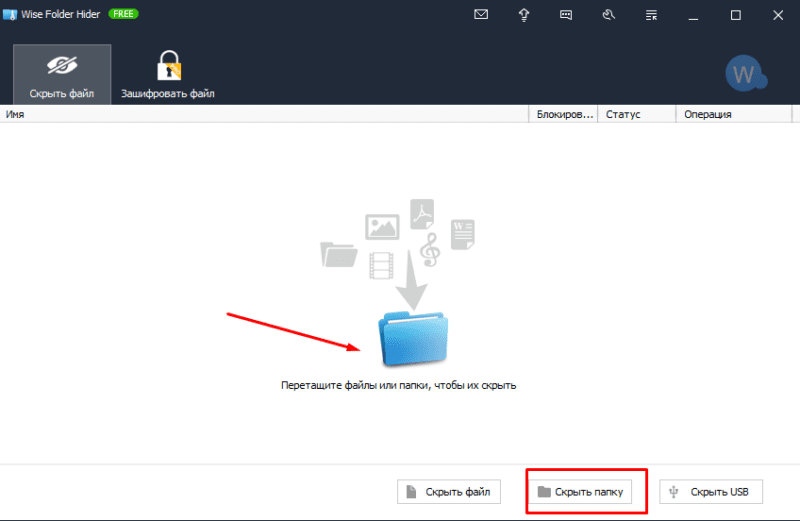This screenshot has height=521, width=800.
Task: Maximize the Wise Folder Hider window
Action: click(735, 15)
